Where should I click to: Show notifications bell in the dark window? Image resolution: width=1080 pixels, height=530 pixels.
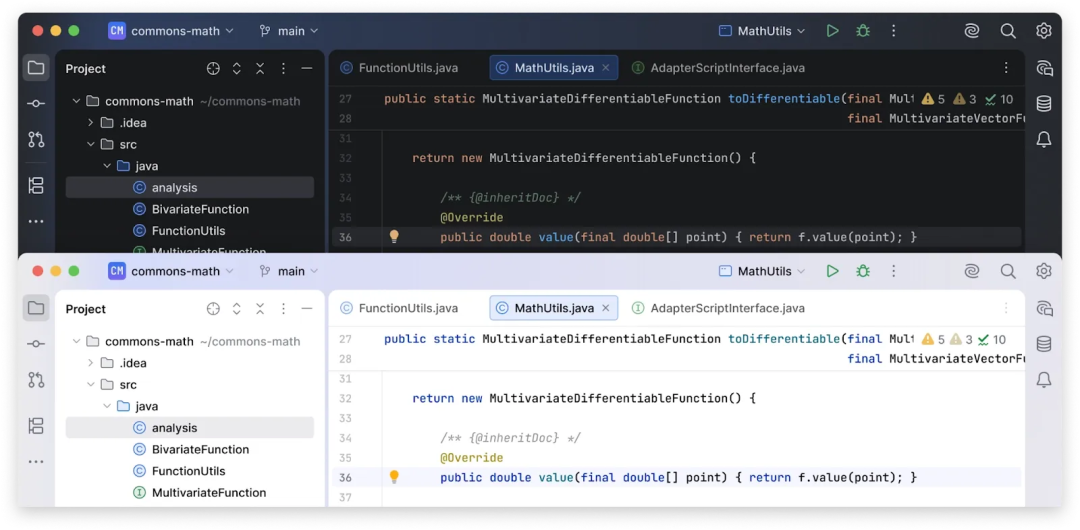(1044, 140)
